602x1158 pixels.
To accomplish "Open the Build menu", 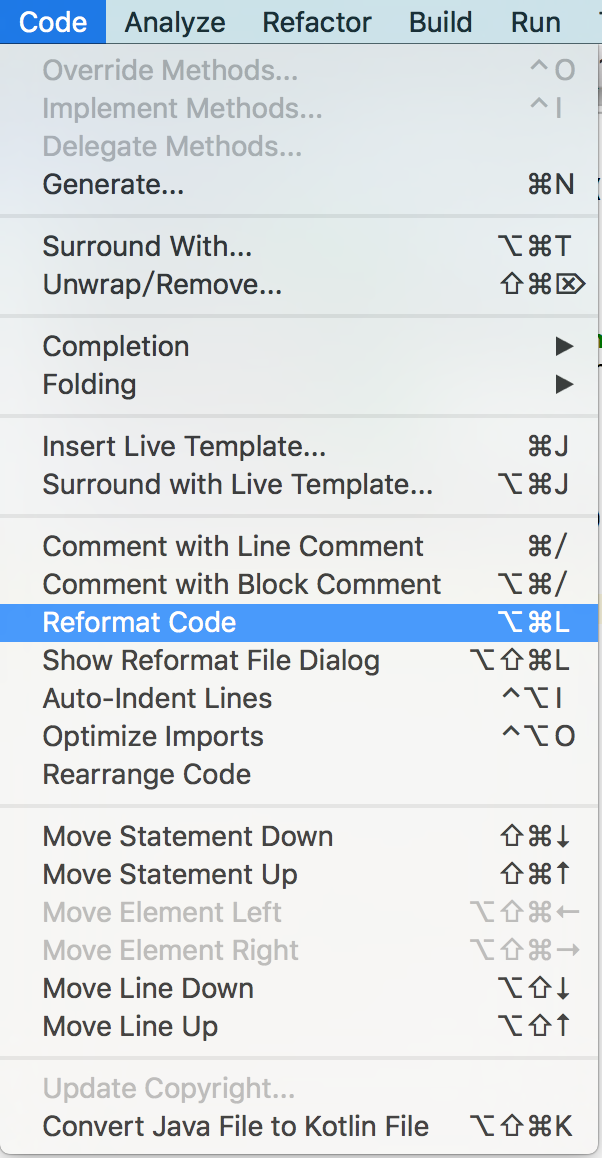I will (x=441, y=22).
